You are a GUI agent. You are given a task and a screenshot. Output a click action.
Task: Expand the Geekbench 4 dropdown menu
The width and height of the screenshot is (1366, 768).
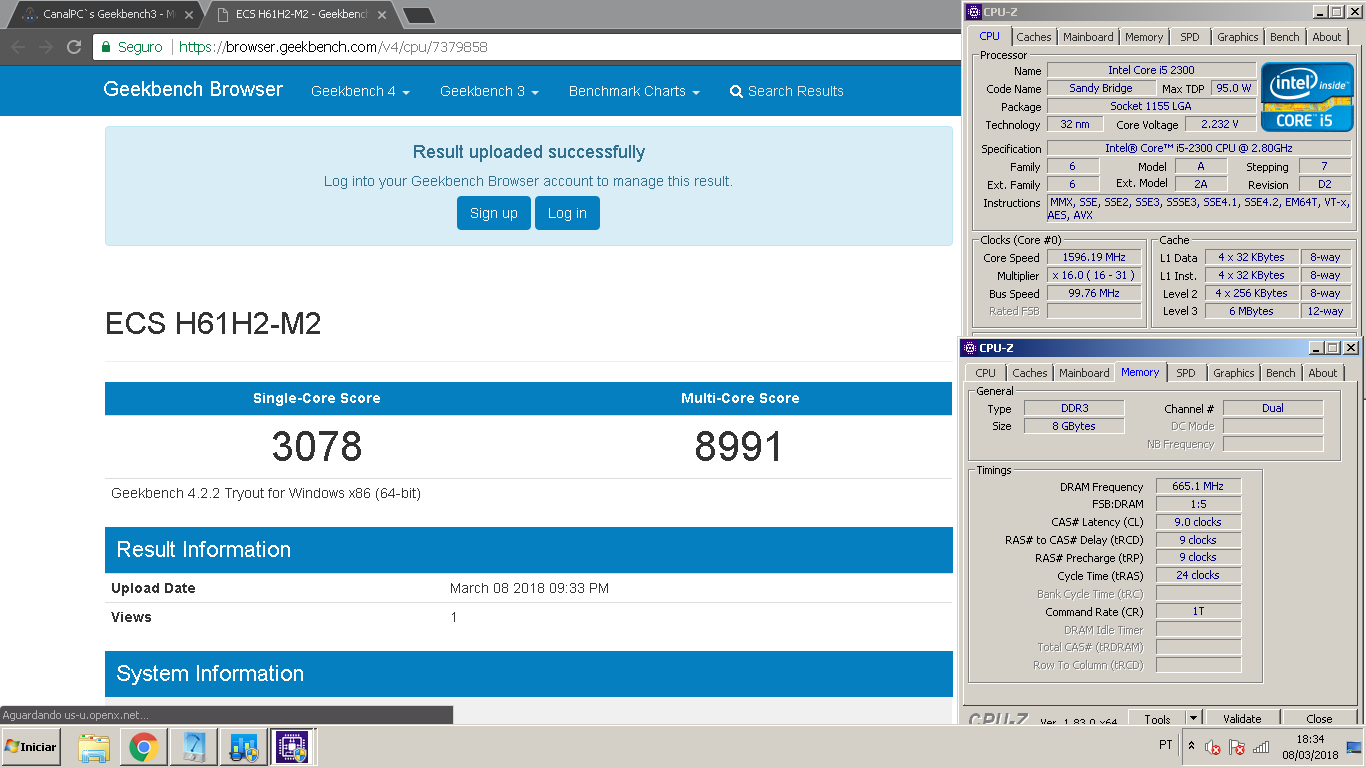tap(360, 91)
